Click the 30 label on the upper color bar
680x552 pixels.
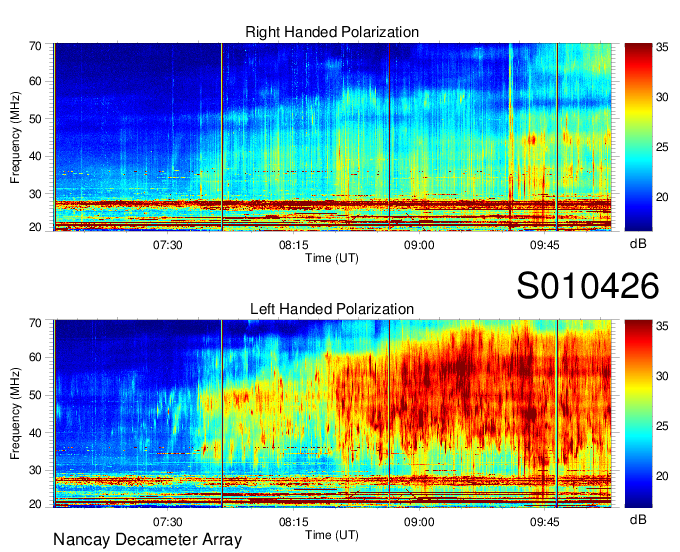coord(662,97)
